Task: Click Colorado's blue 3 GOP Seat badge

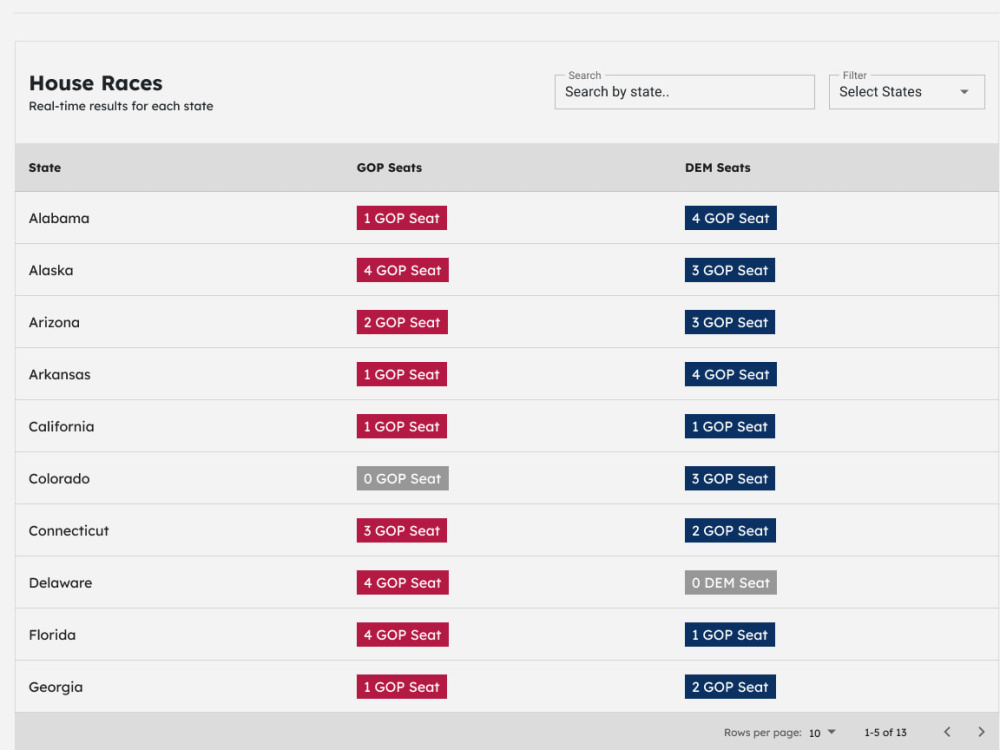Action: coord(730,479)
